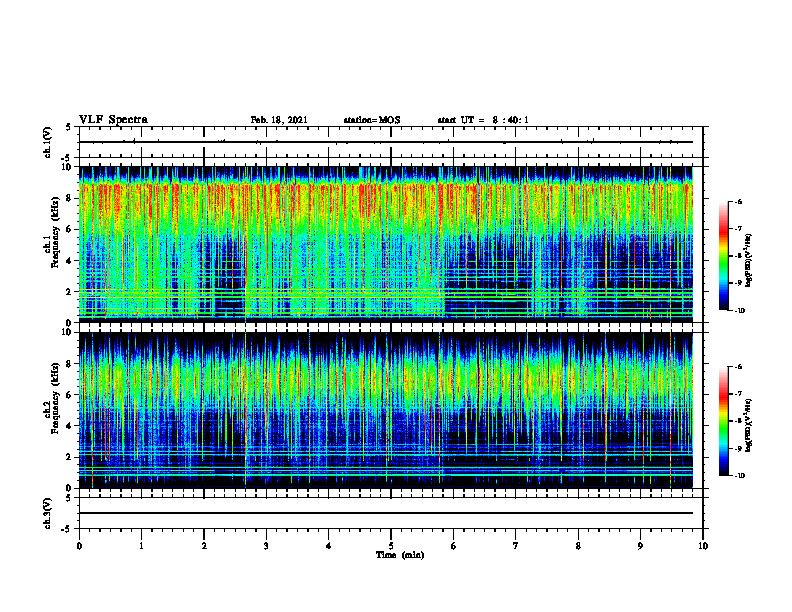Click the ch.3 voltage waveform trace
792x612 pixels.
(x=386, y=513)
